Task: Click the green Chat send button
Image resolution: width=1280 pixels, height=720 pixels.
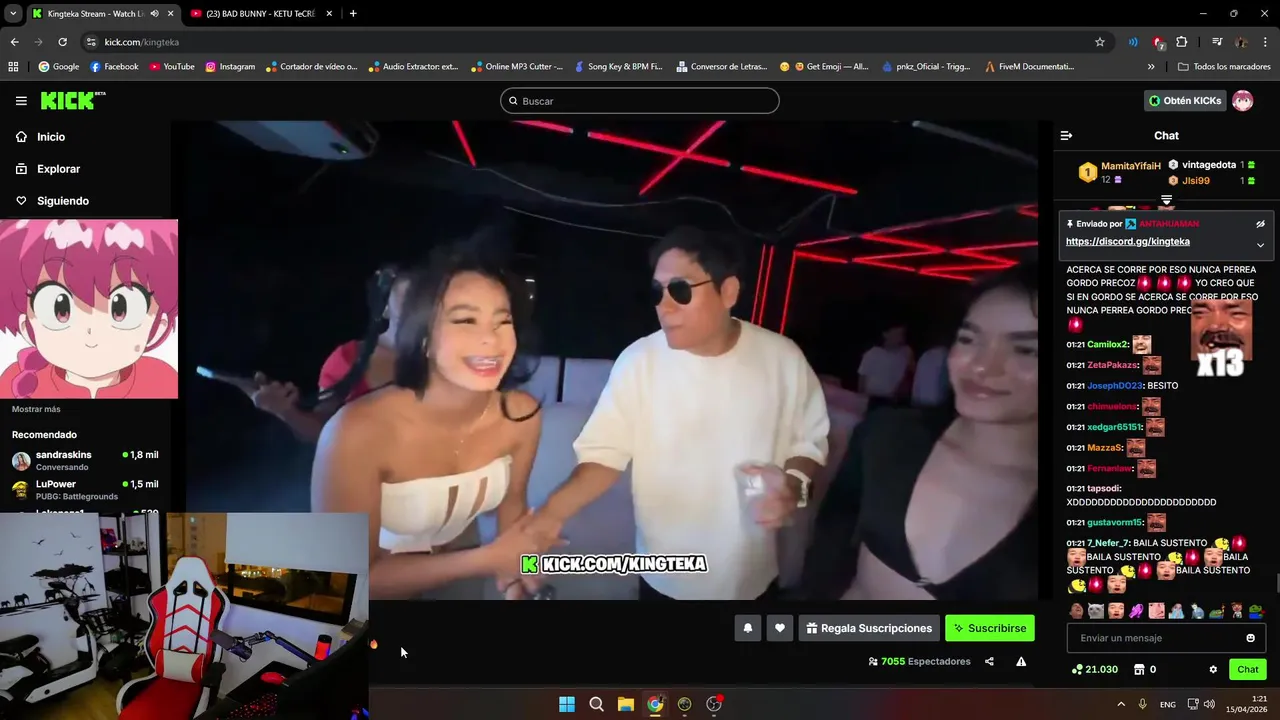Action: click(x=1248, y=670)
